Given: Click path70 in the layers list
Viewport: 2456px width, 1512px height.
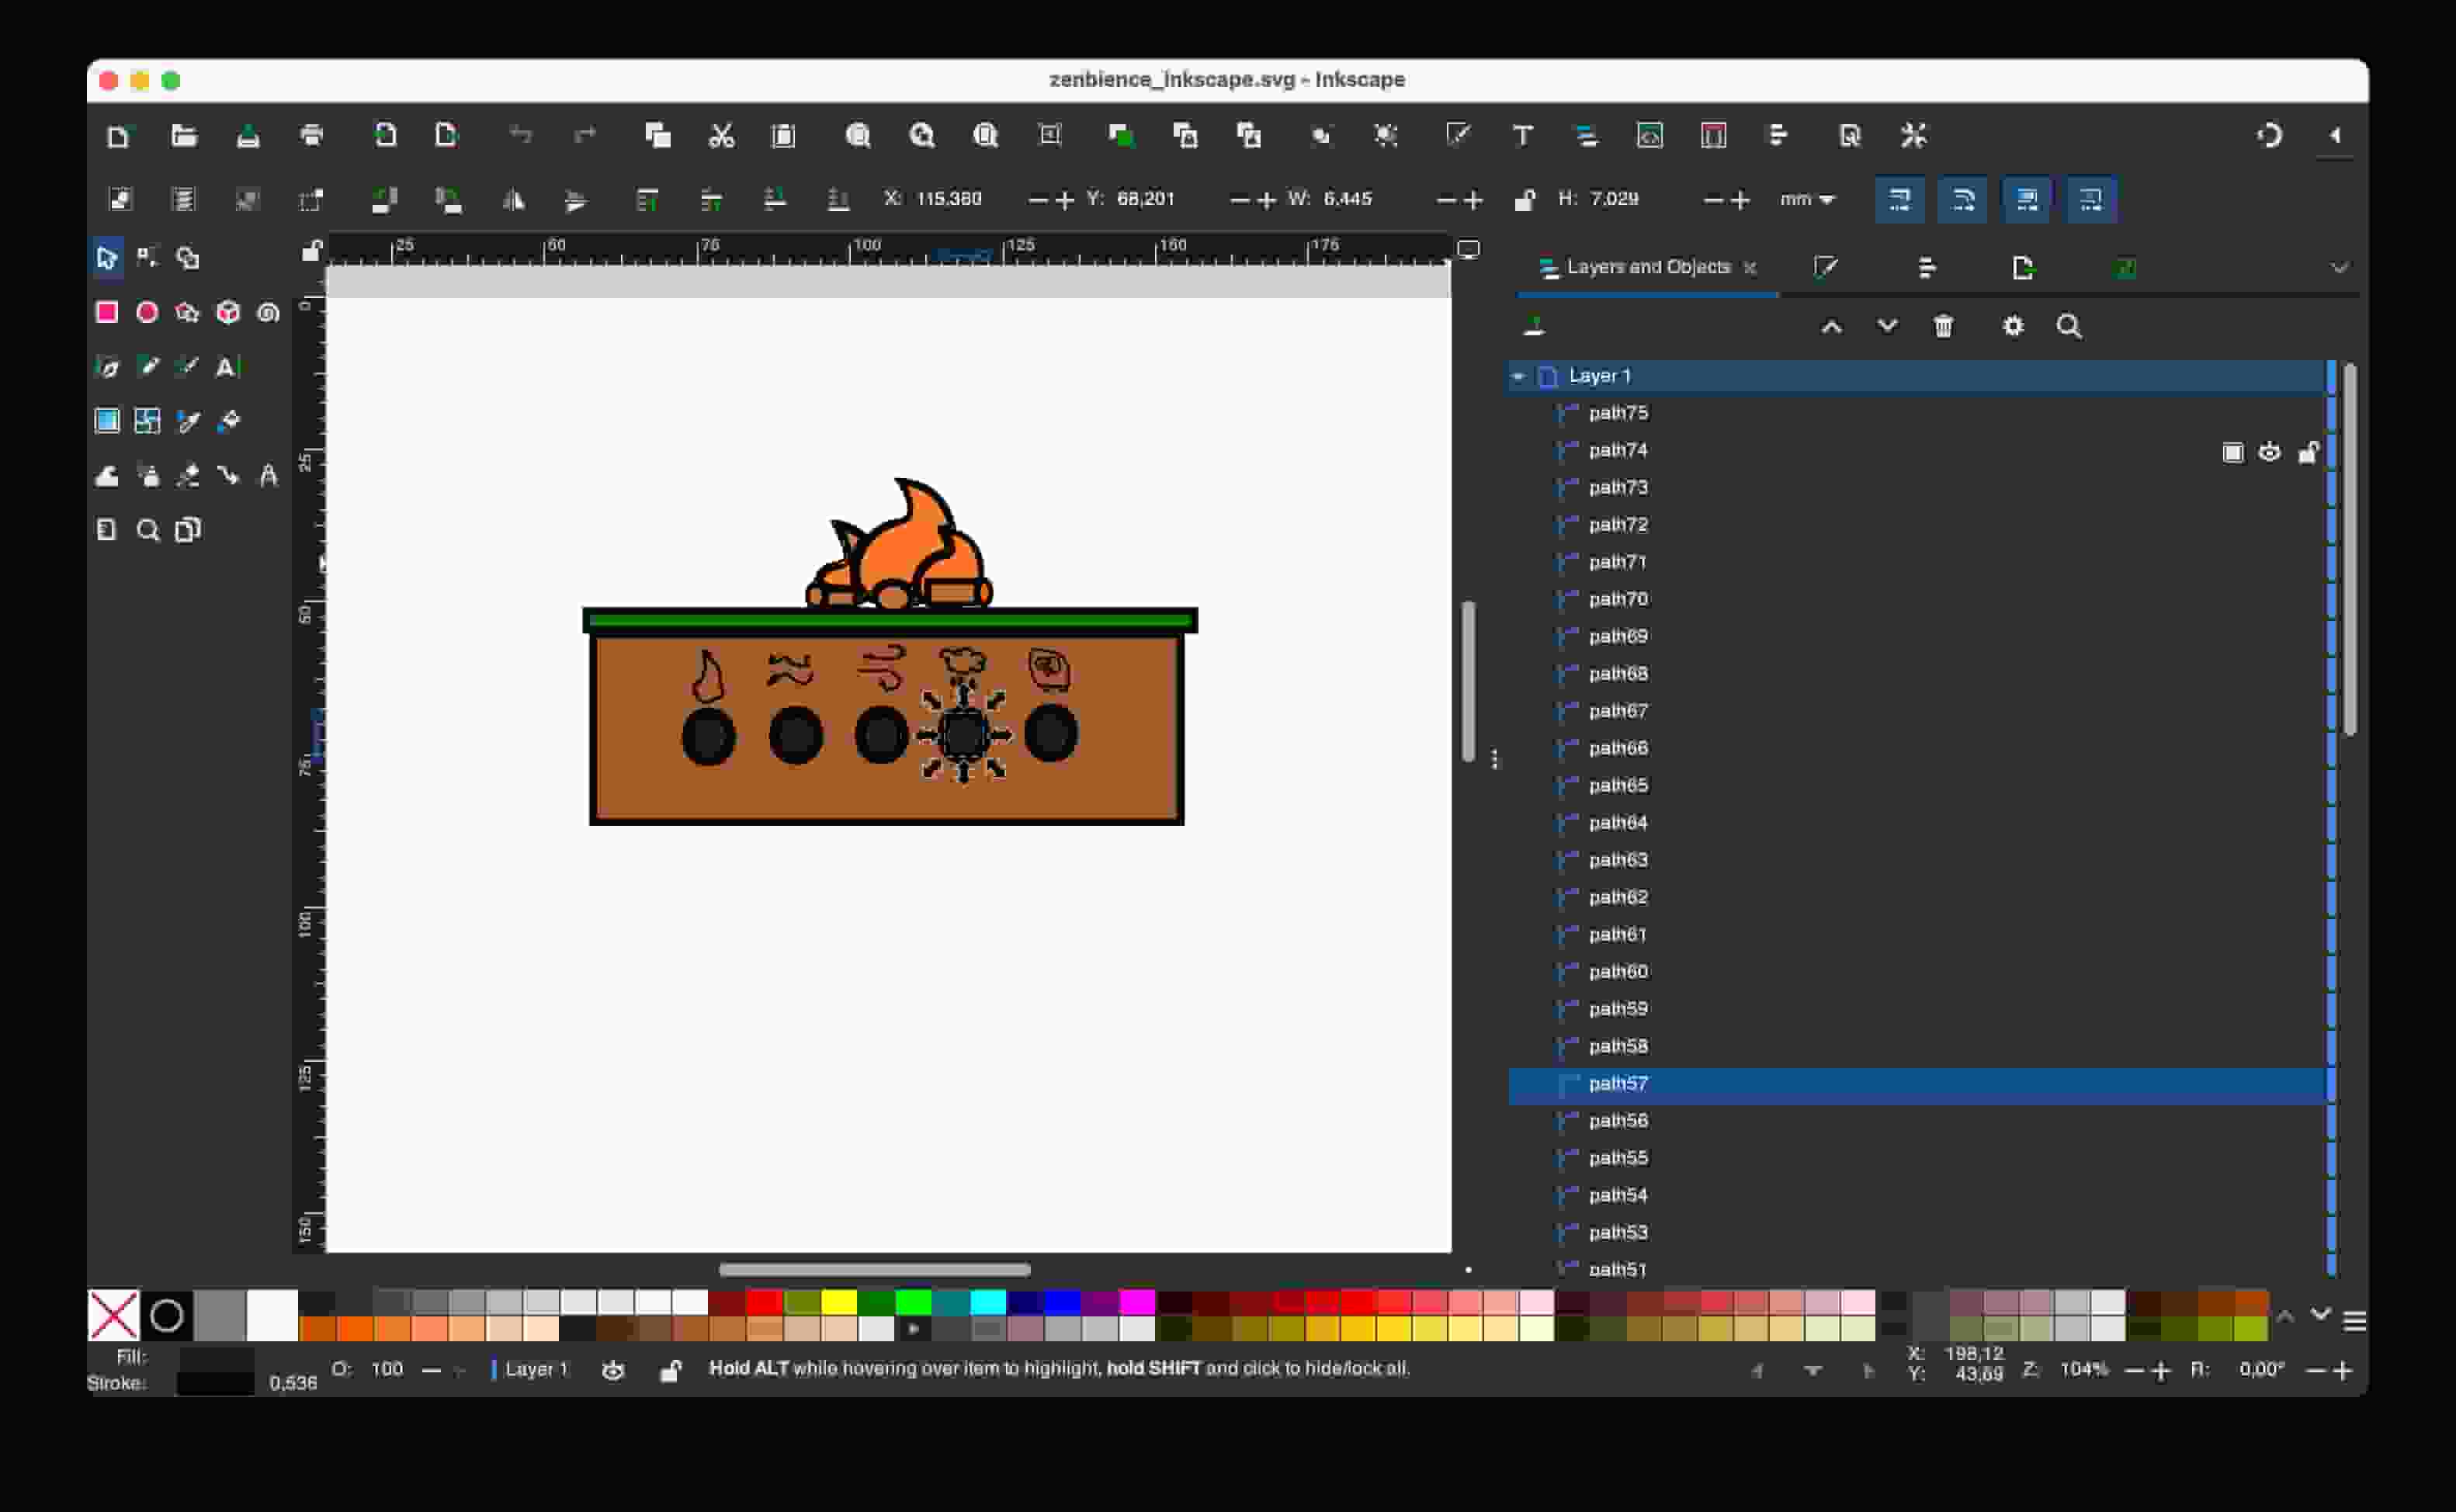Looking at the screenshot, I should point(1618,599).
